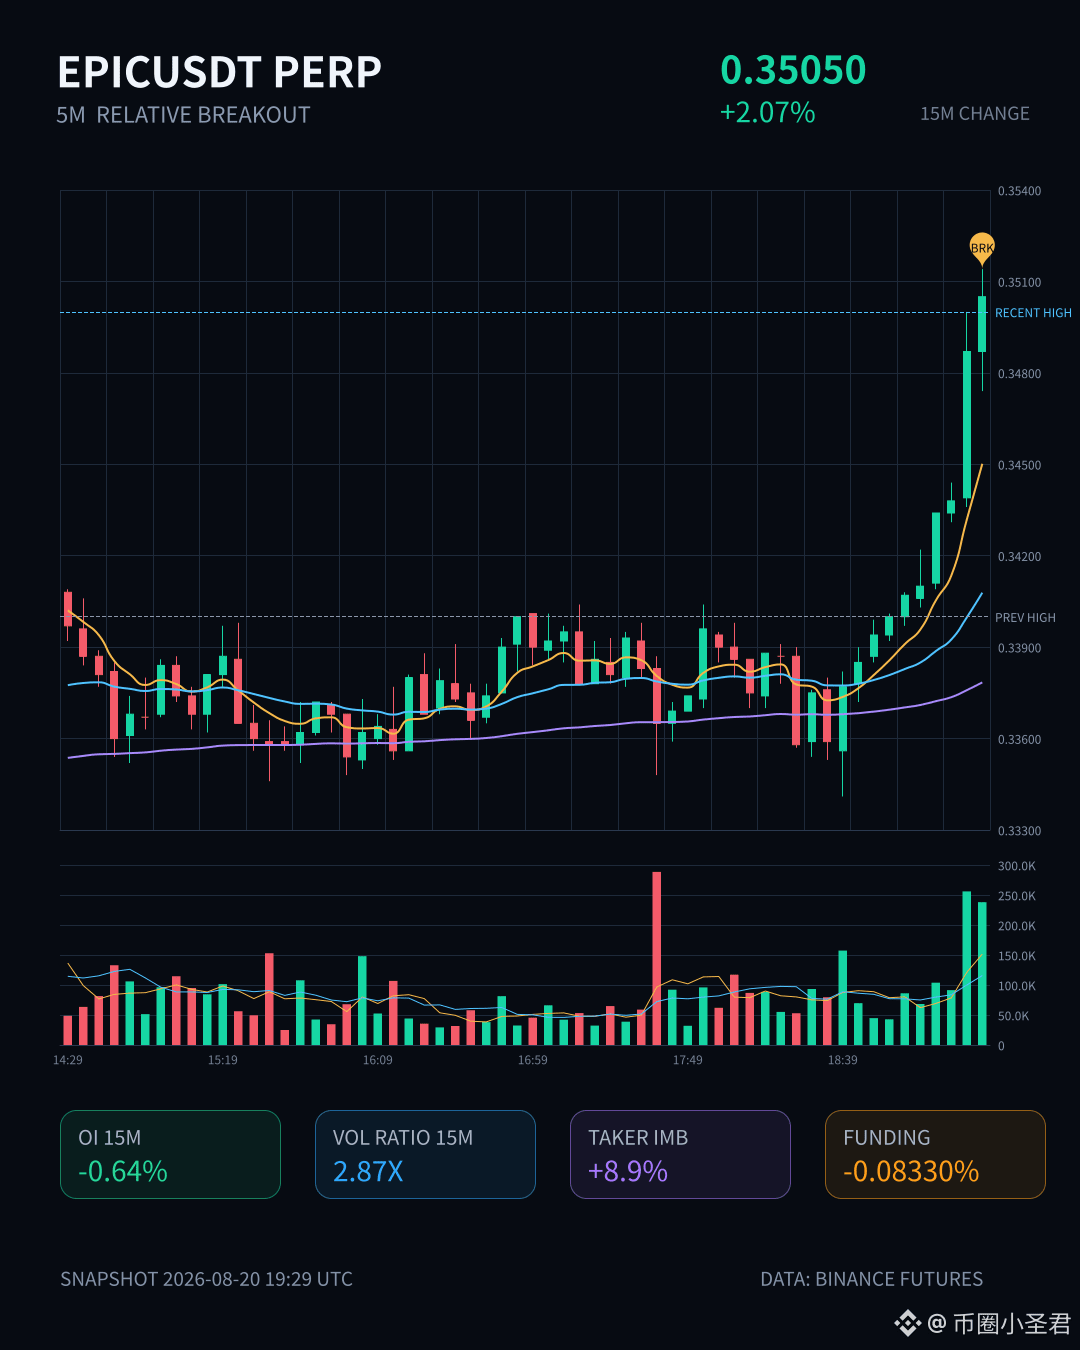Click the current price 0.35050
The height and width of the screenshot is (1350, 1080).
point(793,70)
